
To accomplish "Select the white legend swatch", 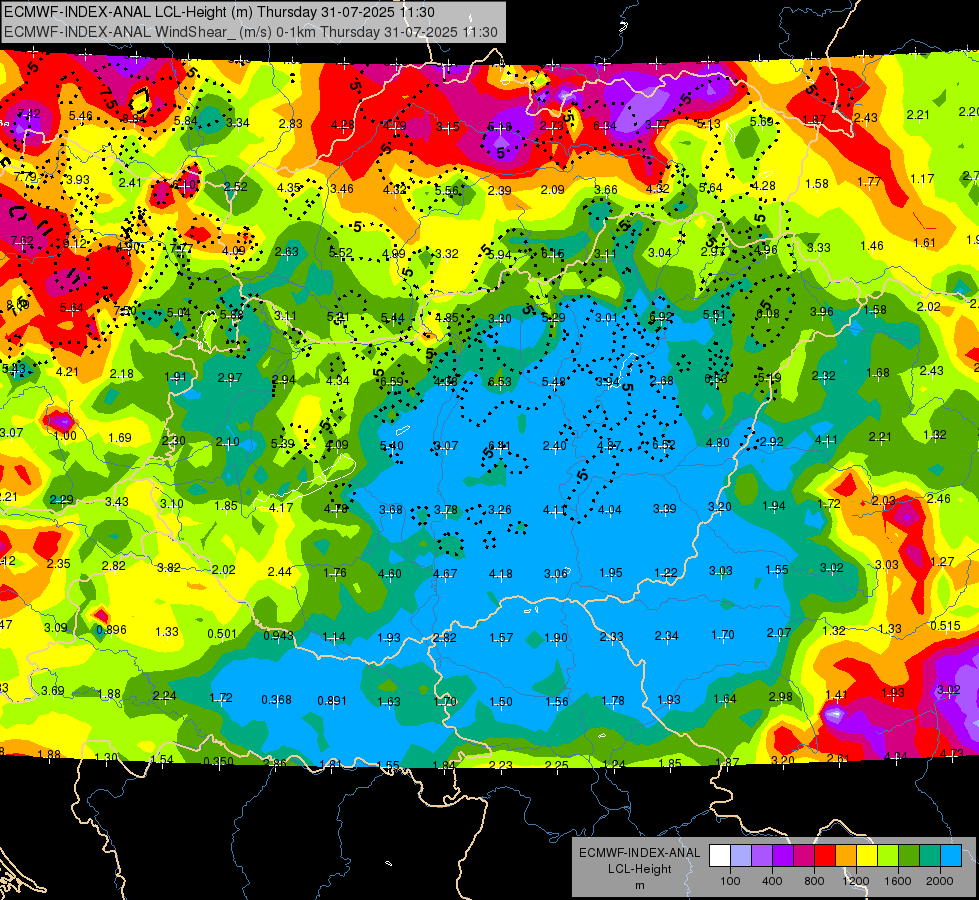I will coord(720,856).
